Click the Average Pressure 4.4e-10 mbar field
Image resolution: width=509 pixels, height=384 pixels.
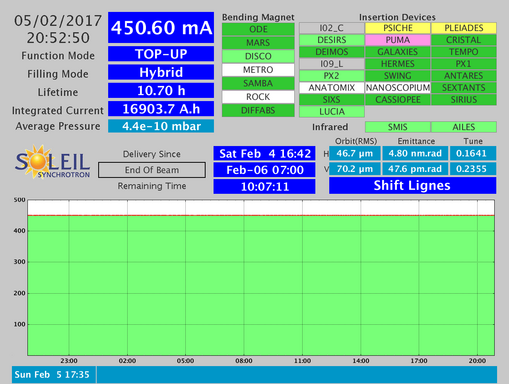[161, 126]
